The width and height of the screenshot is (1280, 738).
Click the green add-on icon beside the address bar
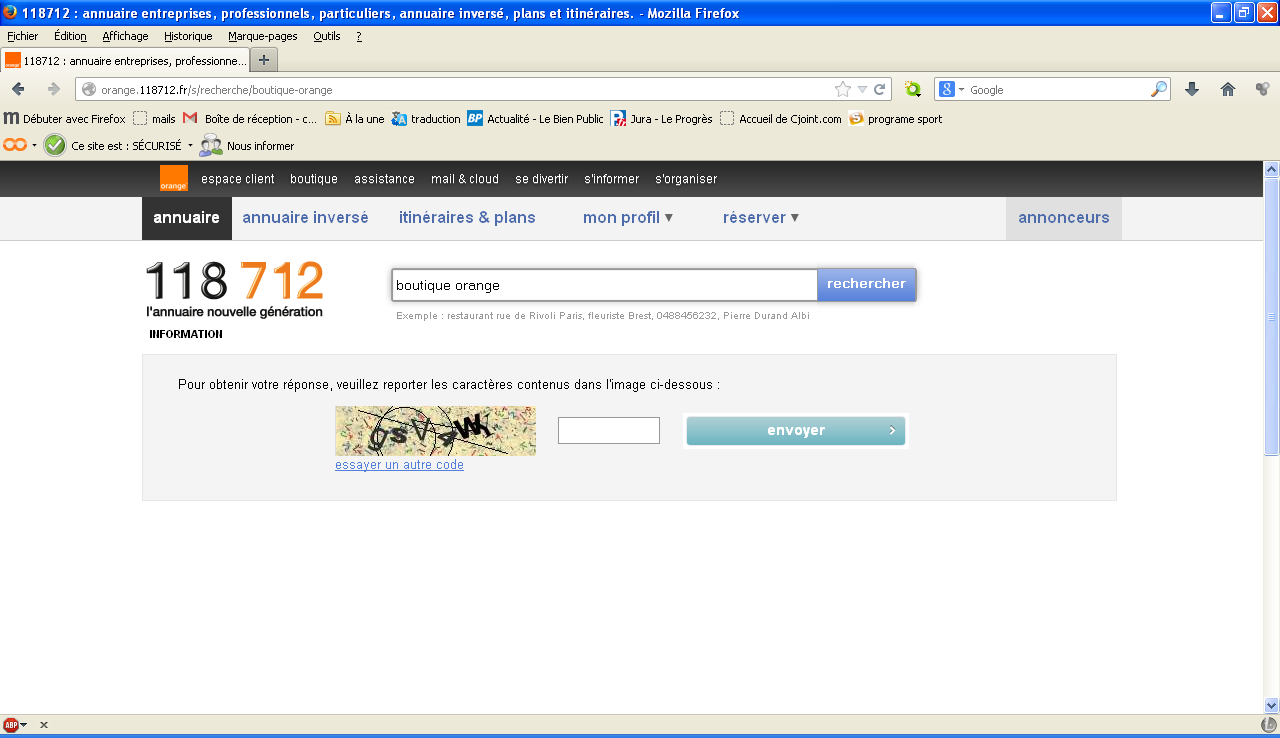tap(913, 89)
